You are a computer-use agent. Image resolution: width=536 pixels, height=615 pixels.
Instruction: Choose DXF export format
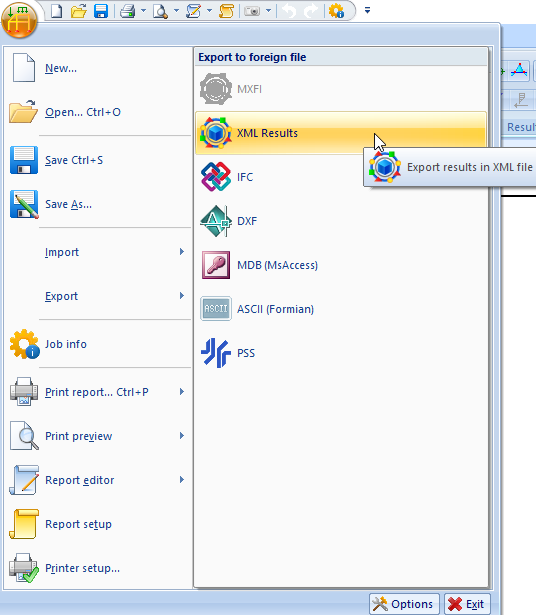(x=341, y=221)
